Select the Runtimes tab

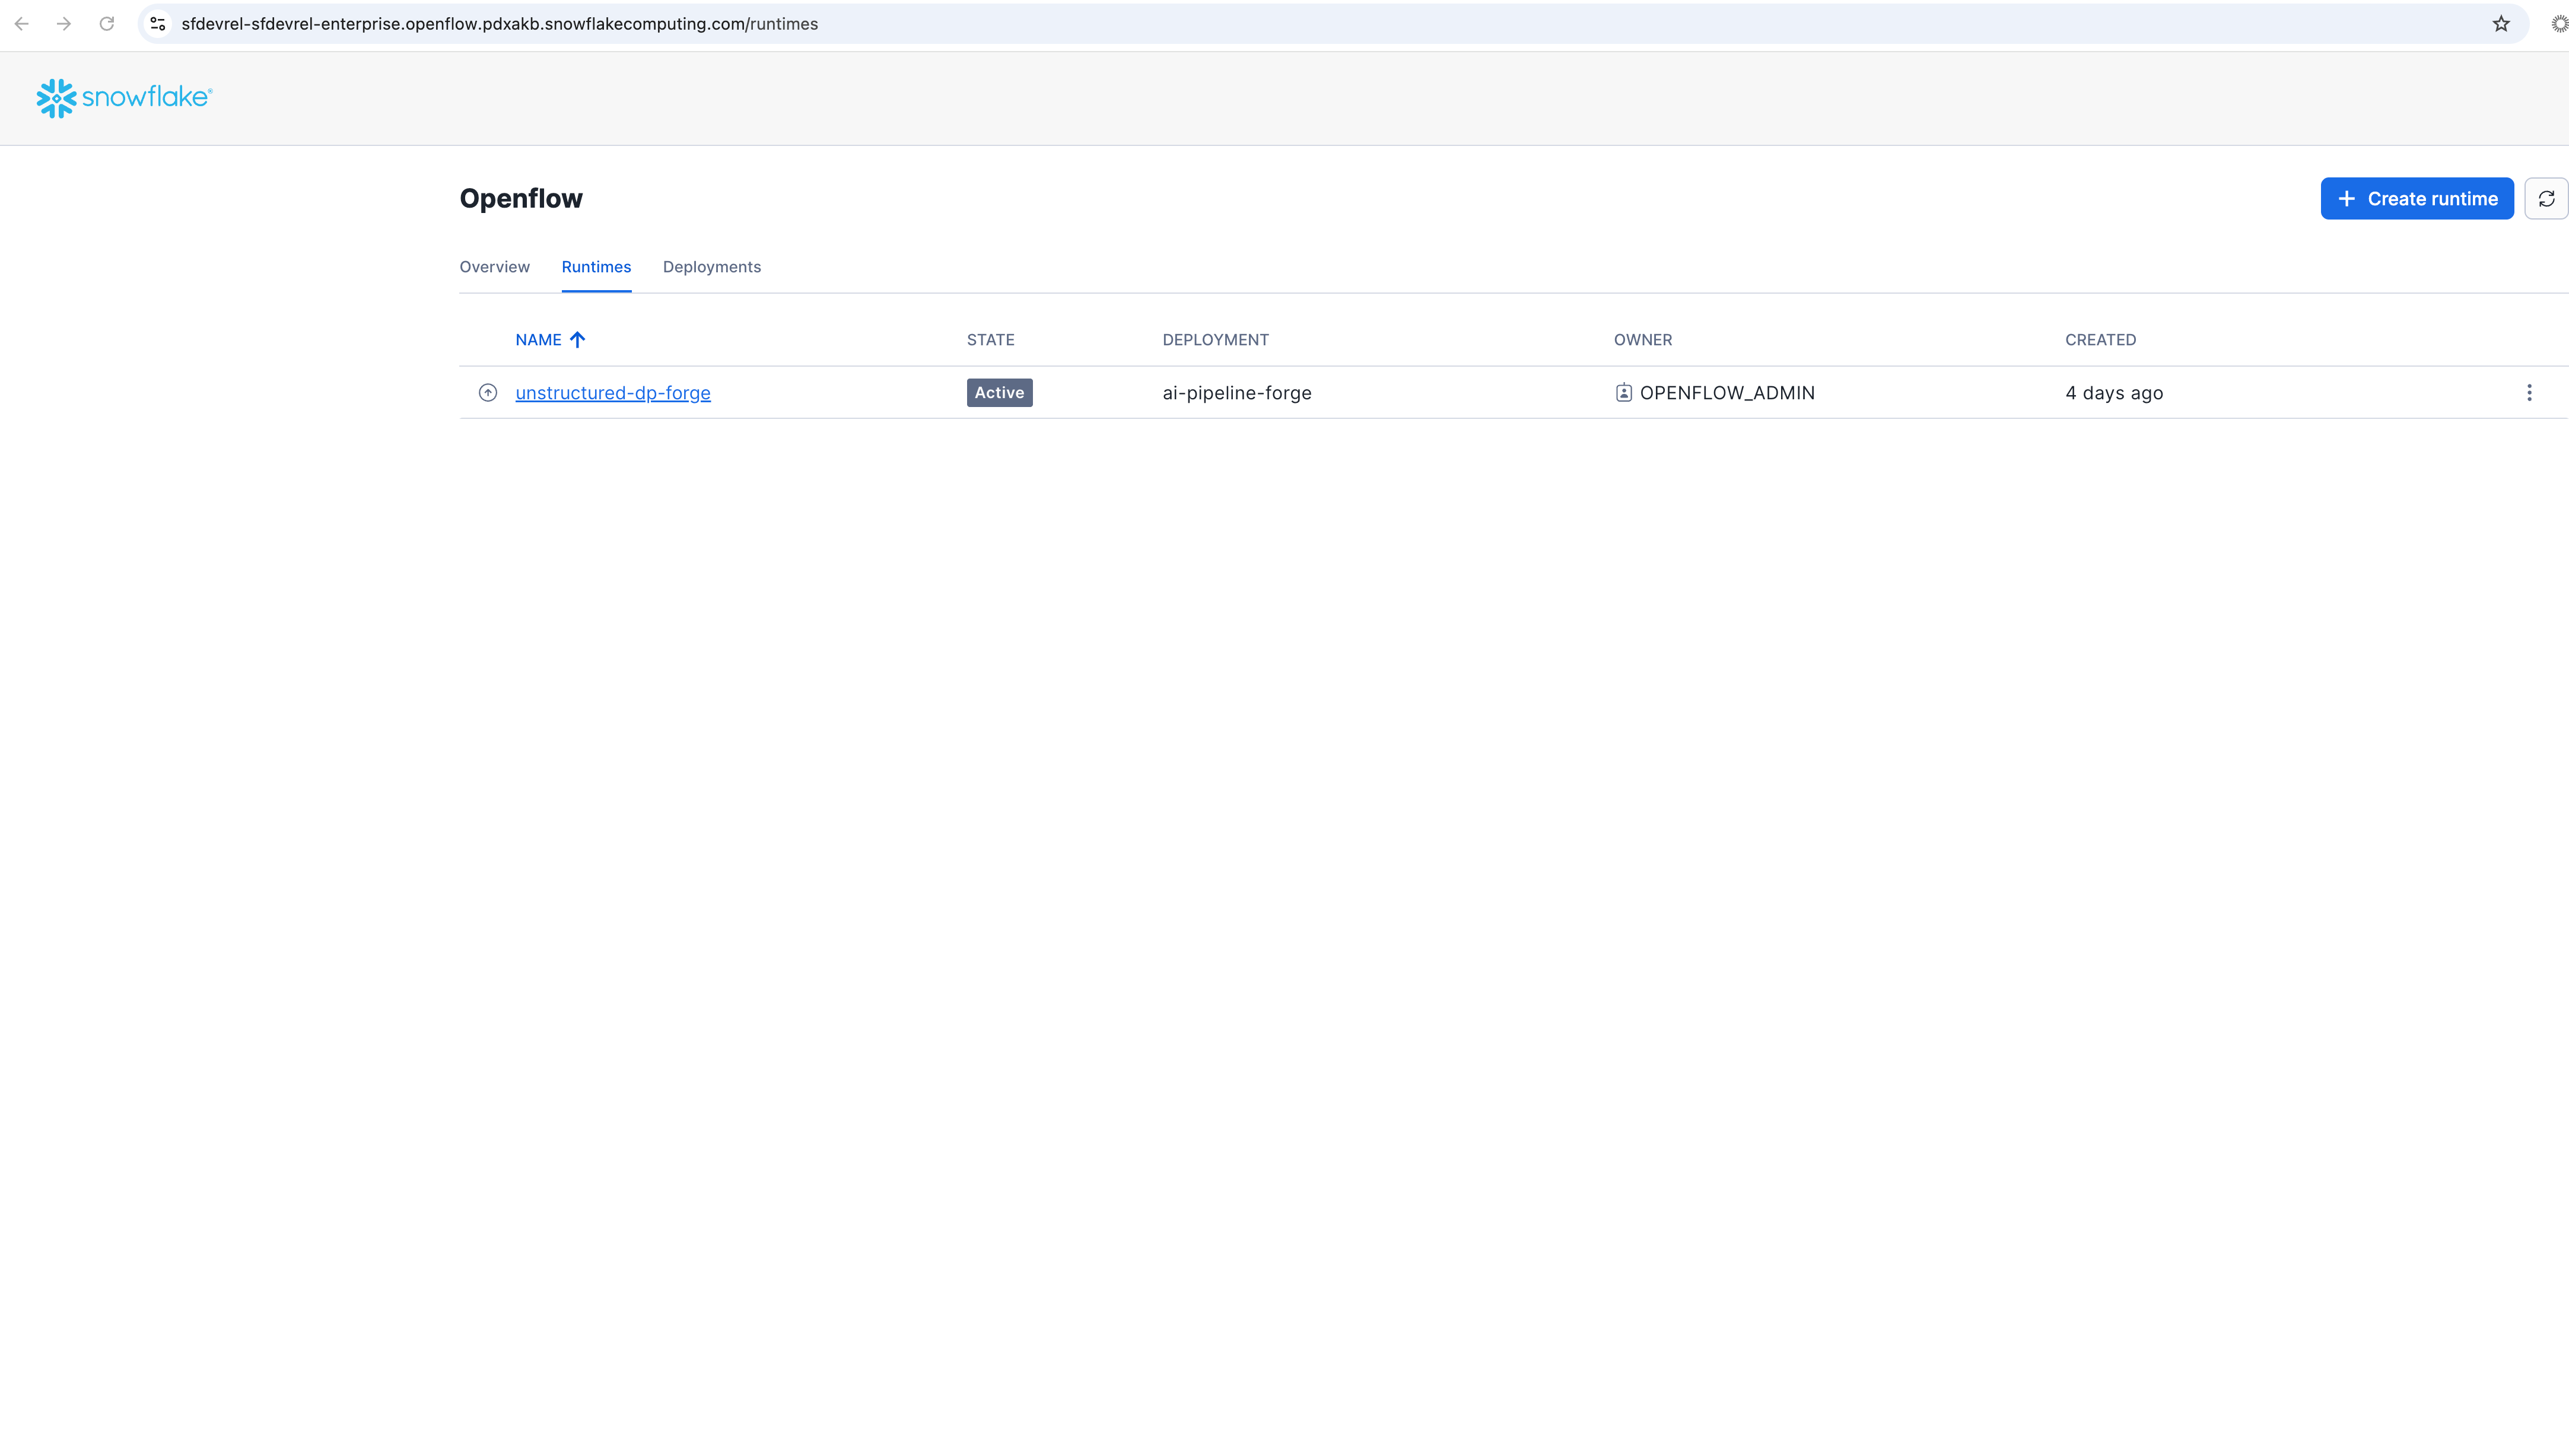point(596,267)
